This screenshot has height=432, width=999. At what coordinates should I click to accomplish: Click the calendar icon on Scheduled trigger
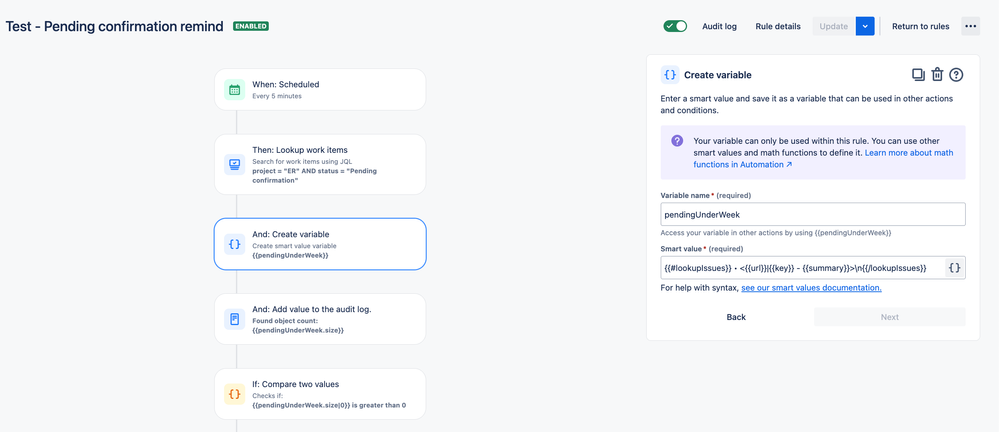pos(234,90)
